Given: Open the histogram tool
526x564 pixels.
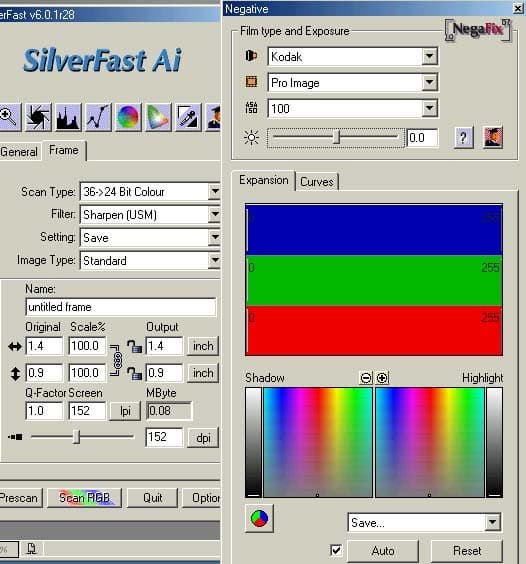Looking at the screenshot, I should [68, 117].
